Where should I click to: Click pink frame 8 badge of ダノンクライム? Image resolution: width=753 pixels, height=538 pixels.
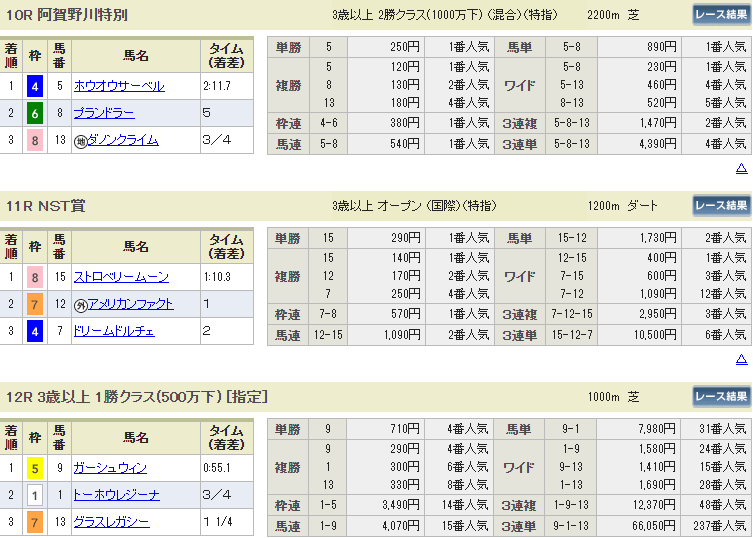click(35, 140)
